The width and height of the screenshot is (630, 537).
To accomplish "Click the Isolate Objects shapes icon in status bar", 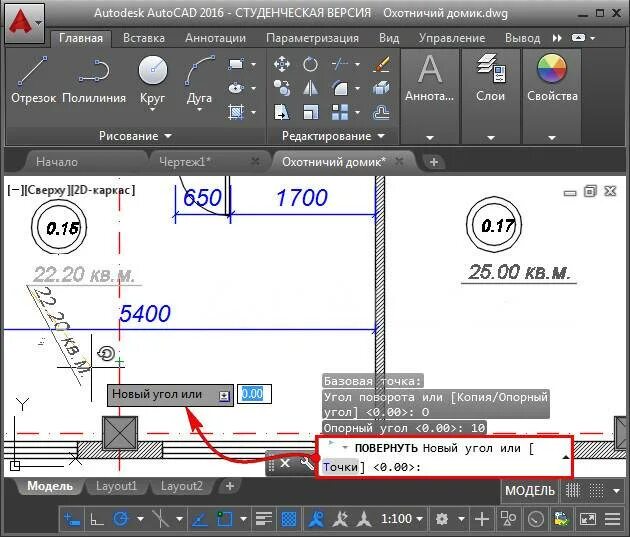I will (508, 519).
